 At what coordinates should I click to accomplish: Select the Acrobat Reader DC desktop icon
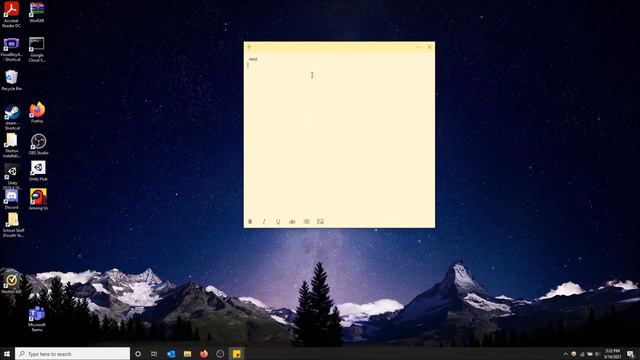[11, 14]
